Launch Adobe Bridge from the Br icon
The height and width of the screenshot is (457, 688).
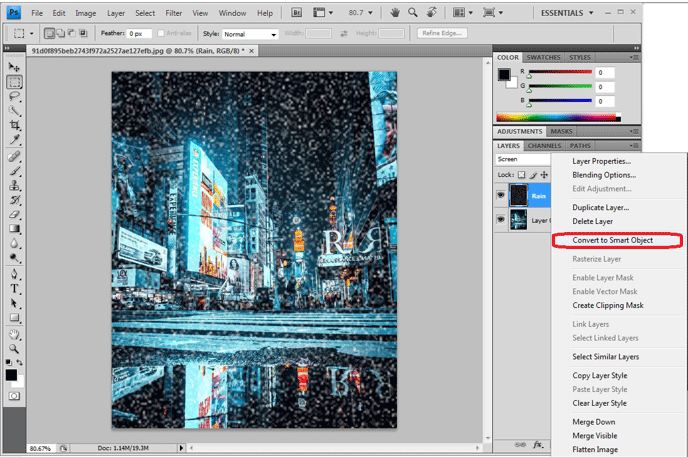(x=298, y=13)
